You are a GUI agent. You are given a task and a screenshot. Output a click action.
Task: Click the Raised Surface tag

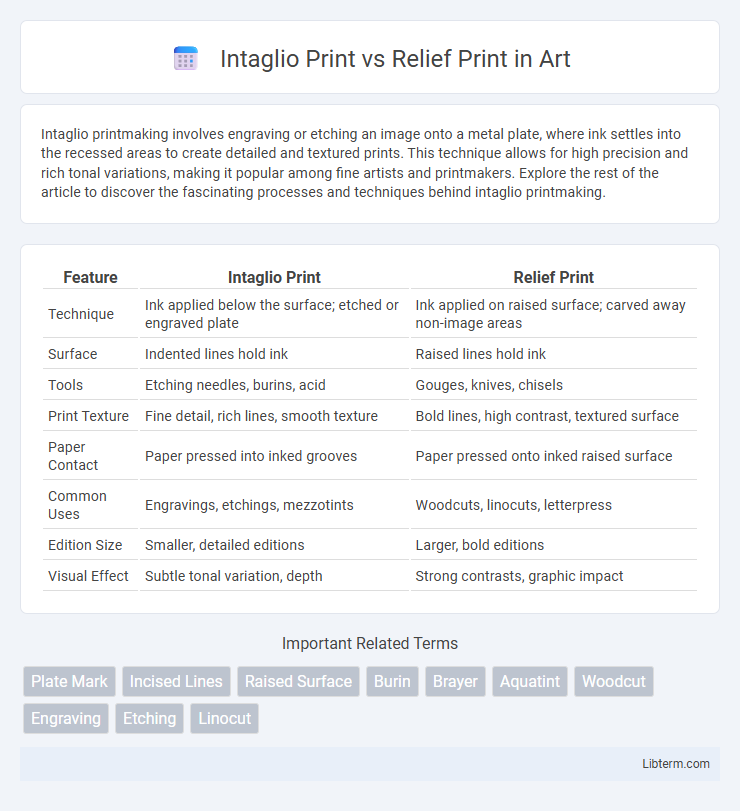[298, 681]
